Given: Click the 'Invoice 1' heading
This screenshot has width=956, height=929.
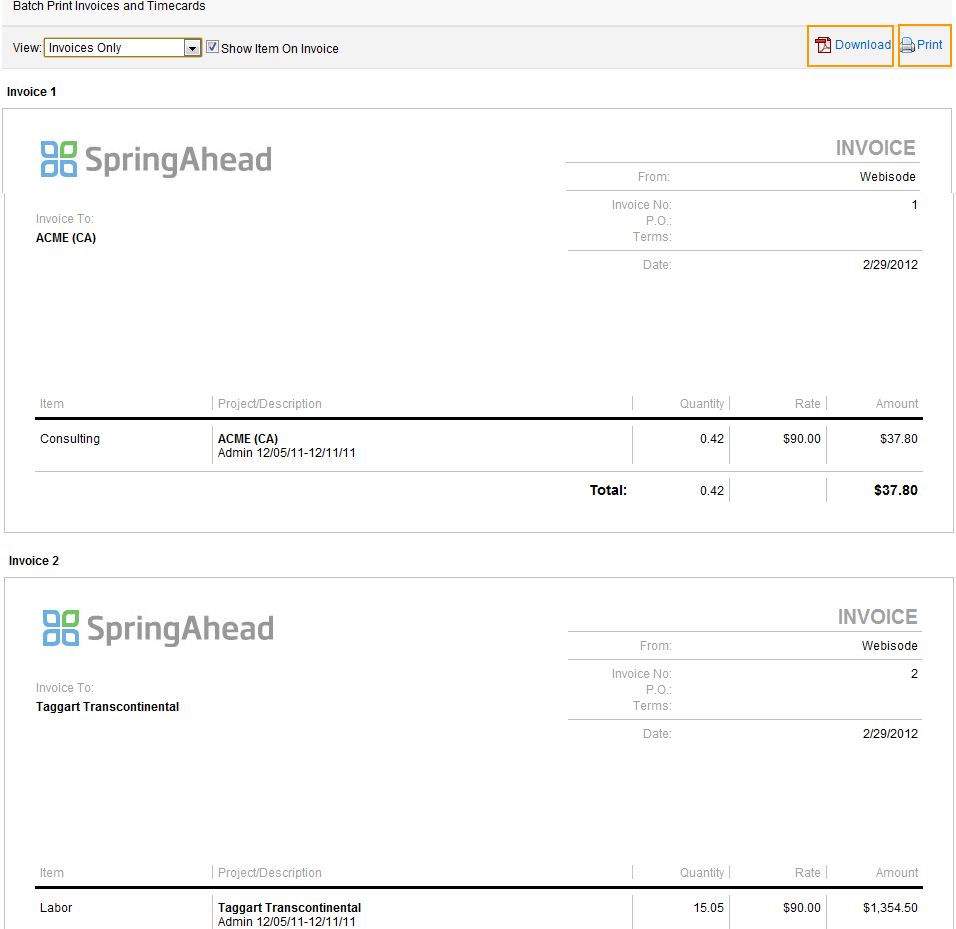Looking at the screenshot, I should click(x=32, y=92).
